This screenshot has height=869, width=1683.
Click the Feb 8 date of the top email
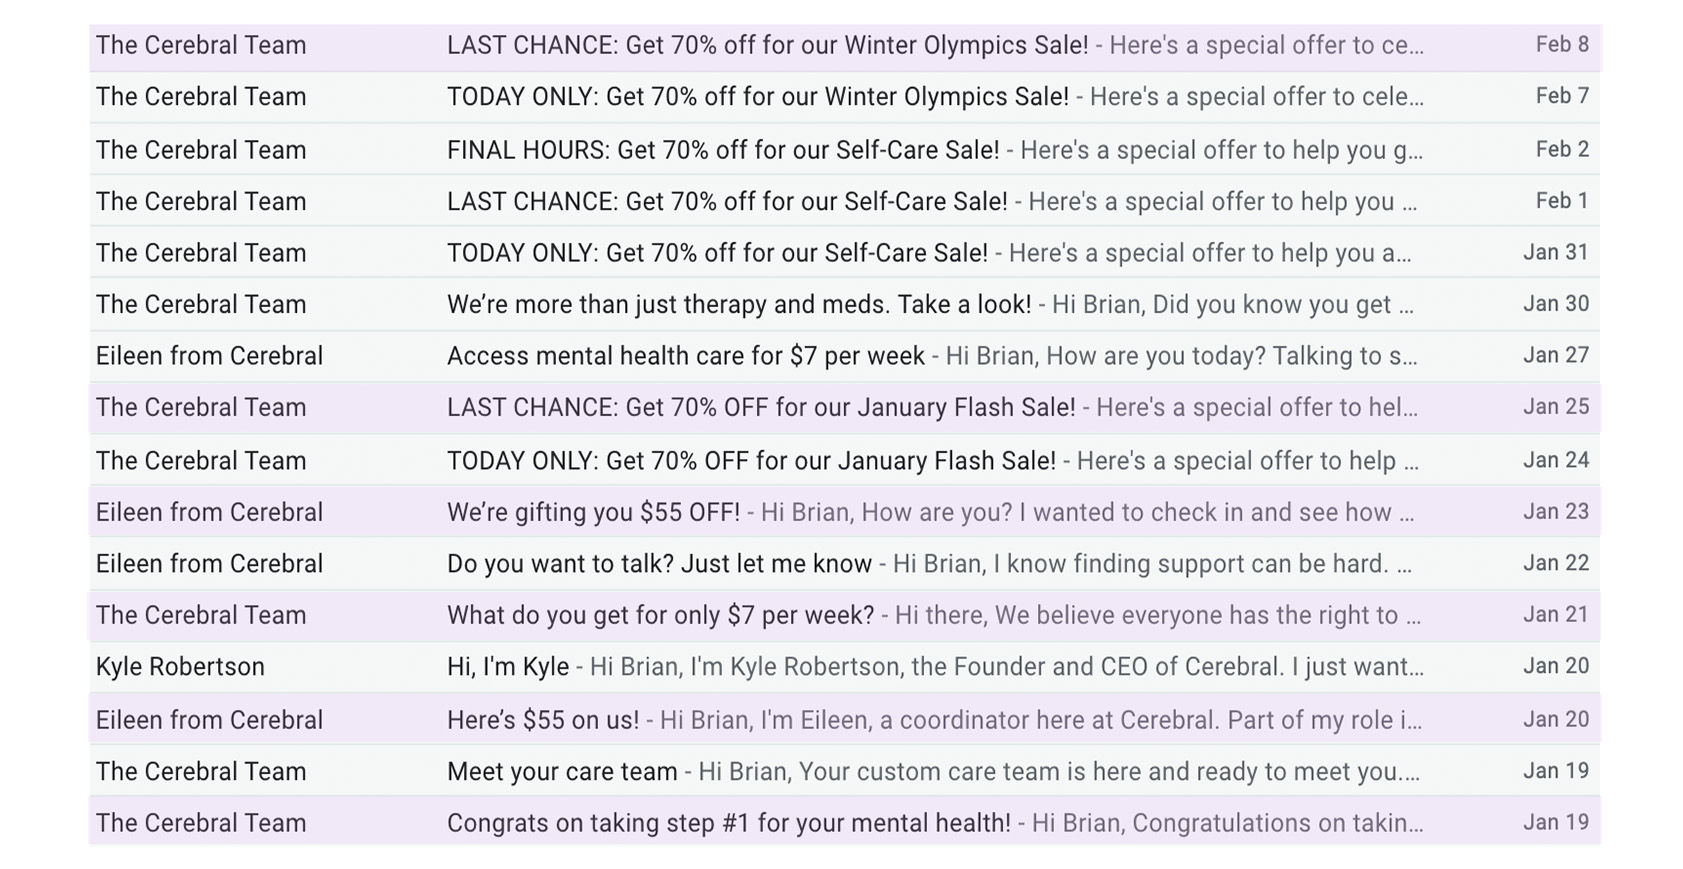click(1561, 45)
